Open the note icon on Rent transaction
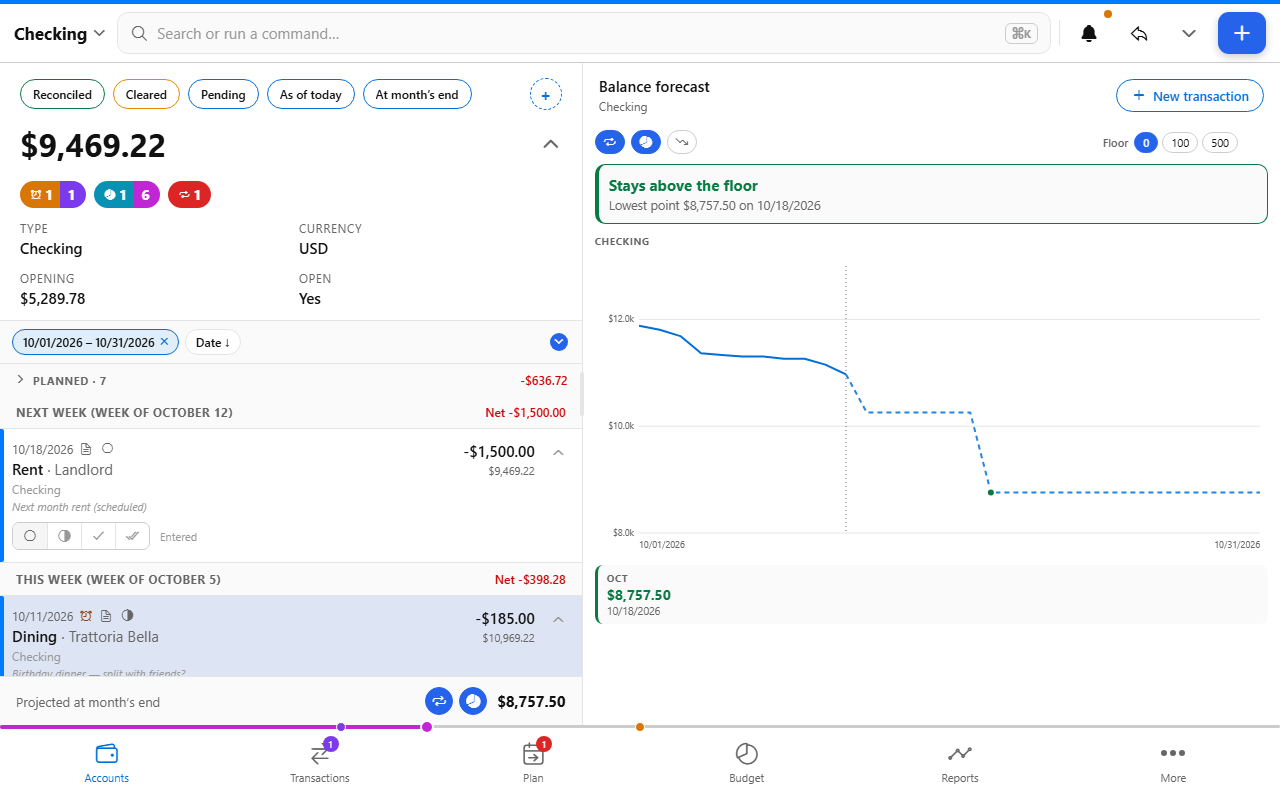 (x=86, y=449)
